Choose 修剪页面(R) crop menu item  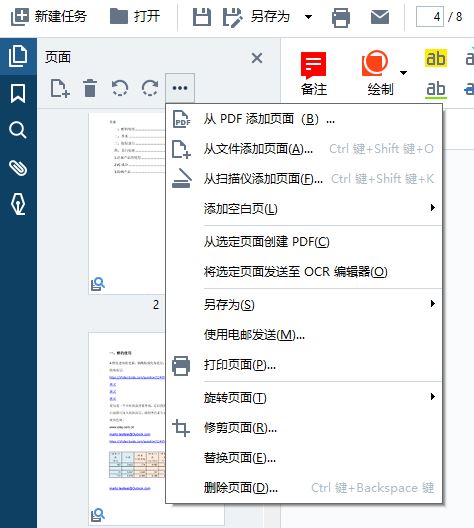coord(304,428)
